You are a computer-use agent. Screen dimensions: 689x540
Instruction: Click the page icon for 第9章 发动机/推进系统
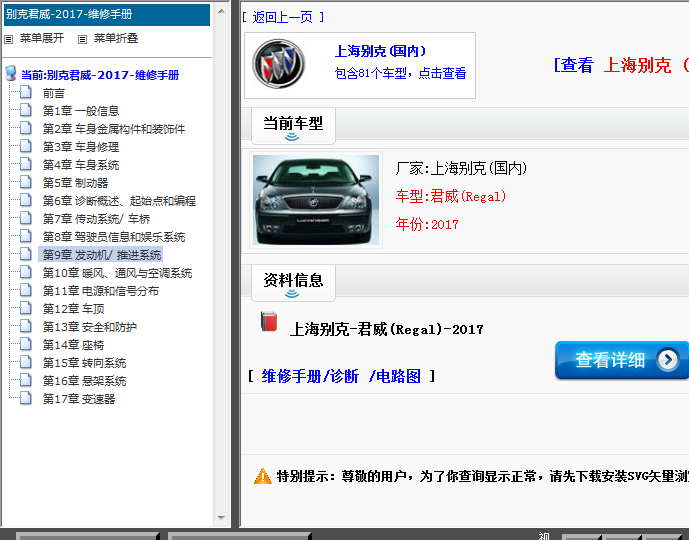26,254
